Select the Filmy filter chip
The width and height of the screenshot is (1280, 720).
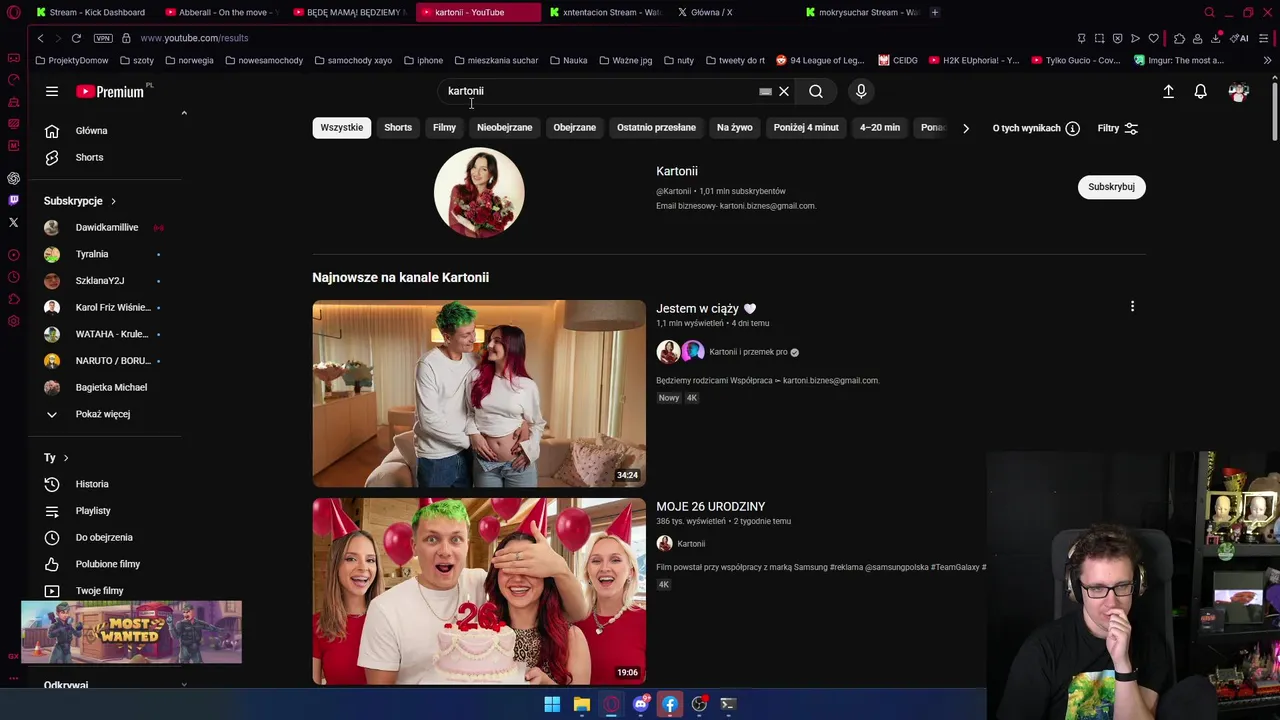[x=444, y=128]
